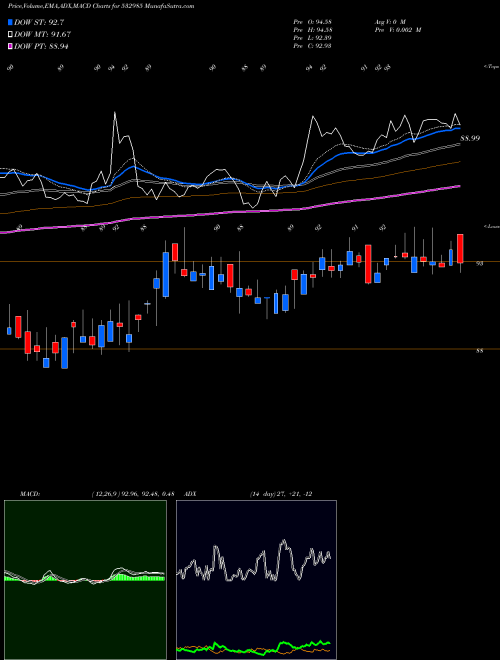This screenshot has height=660, width=500.
Task: Select the 'DOW PT: 88.94' label
Action: [x=41, y=46]
